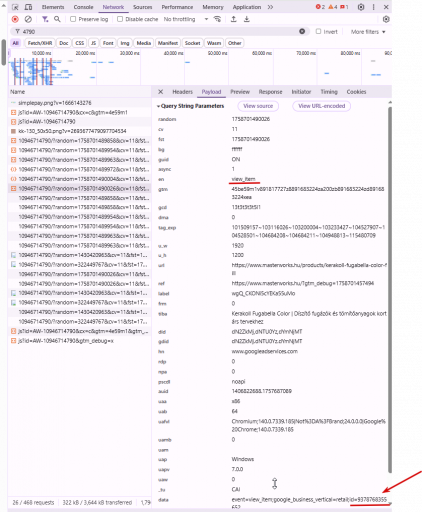Select request ending gtm_debug=x
This screenshot has width=422, height=512.
(80, 341)
